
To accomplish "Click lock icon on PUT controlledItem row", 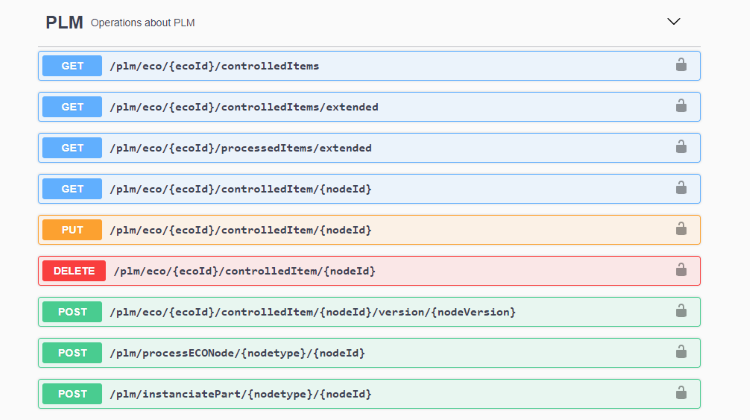I will tap(681, 229).
